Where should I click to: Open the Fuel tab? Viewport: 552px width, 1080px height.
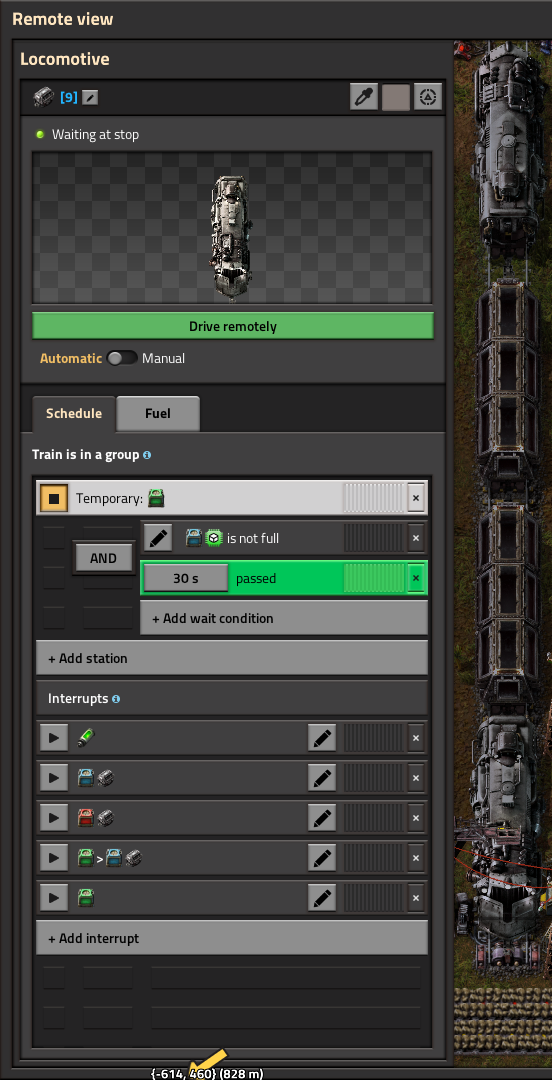point(158,413)
